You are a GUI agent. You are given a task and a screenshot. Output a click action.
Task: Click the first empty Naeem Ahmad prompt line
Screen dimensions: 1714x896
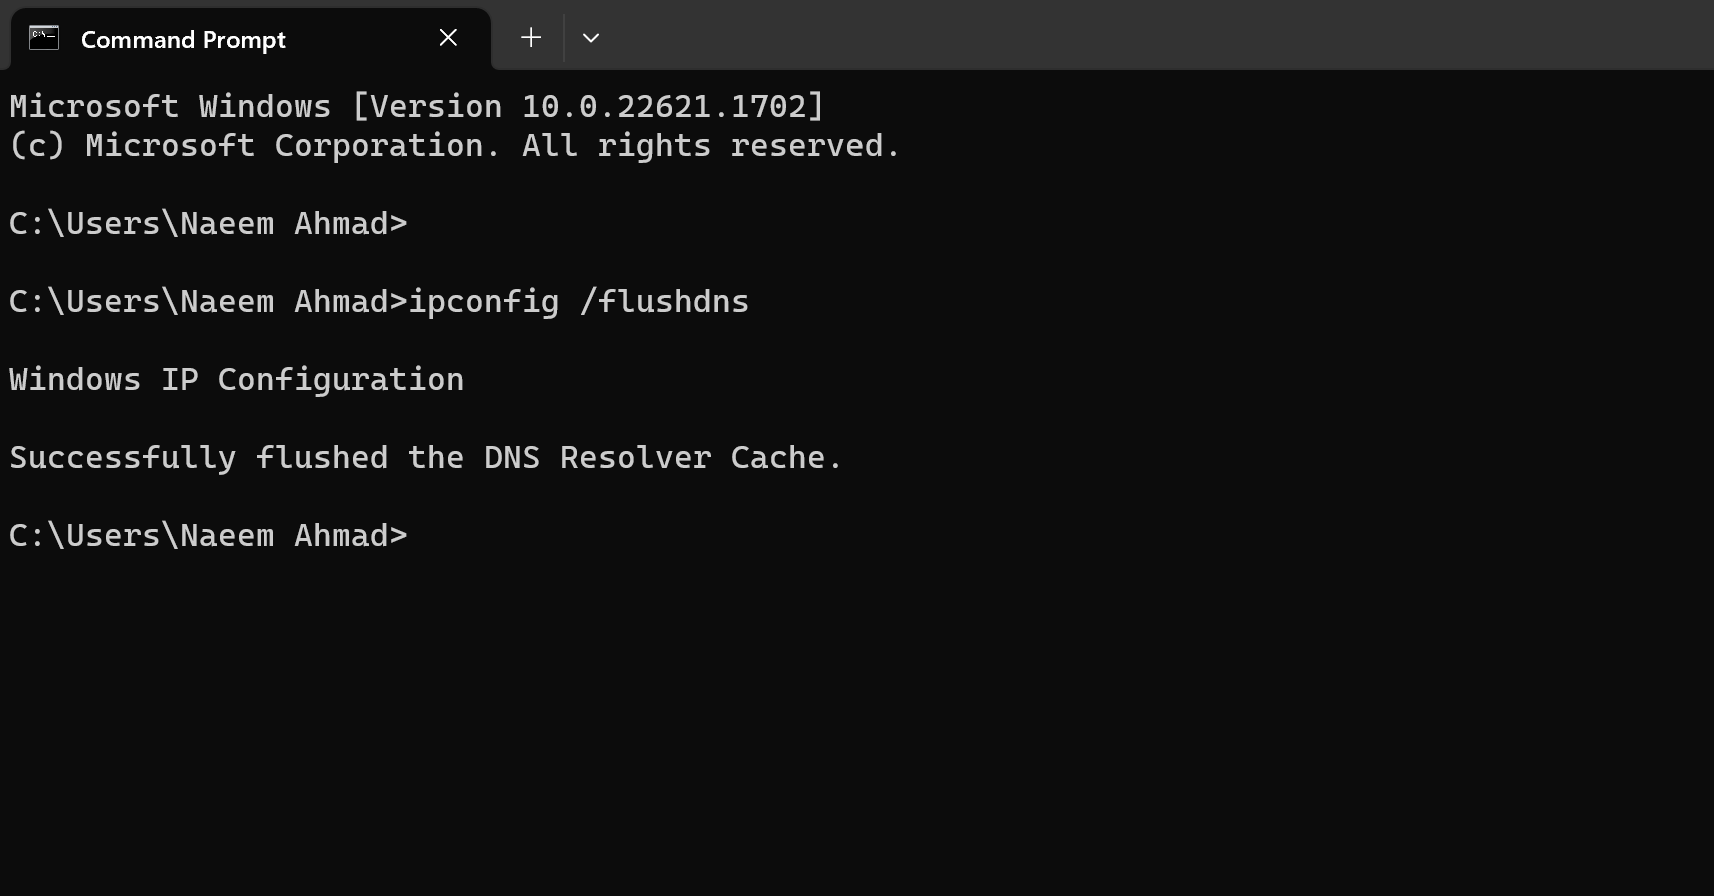208,224
